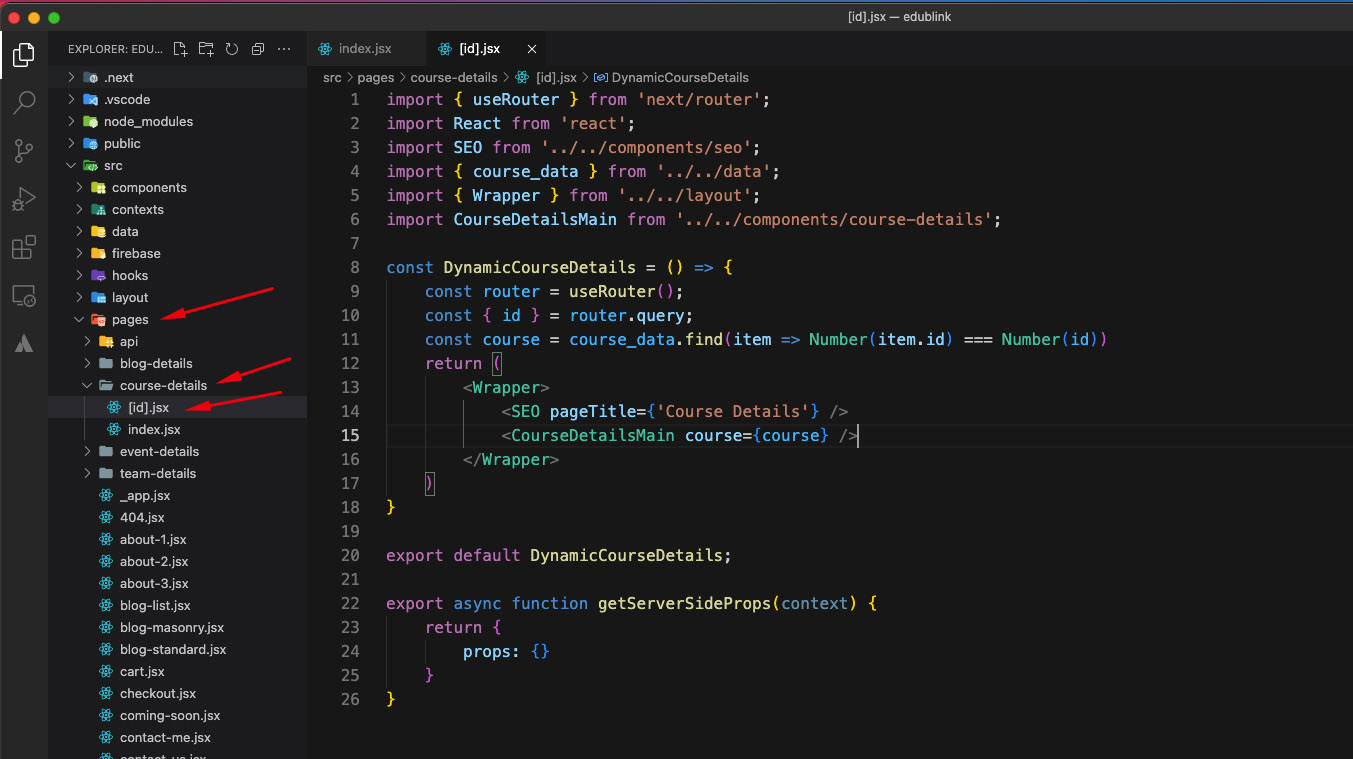Image resolution: width=1353 pixels, height=759 pixels.
Task: Open Explorer's more actions ellipsis menu
Action: click(284, 49)
